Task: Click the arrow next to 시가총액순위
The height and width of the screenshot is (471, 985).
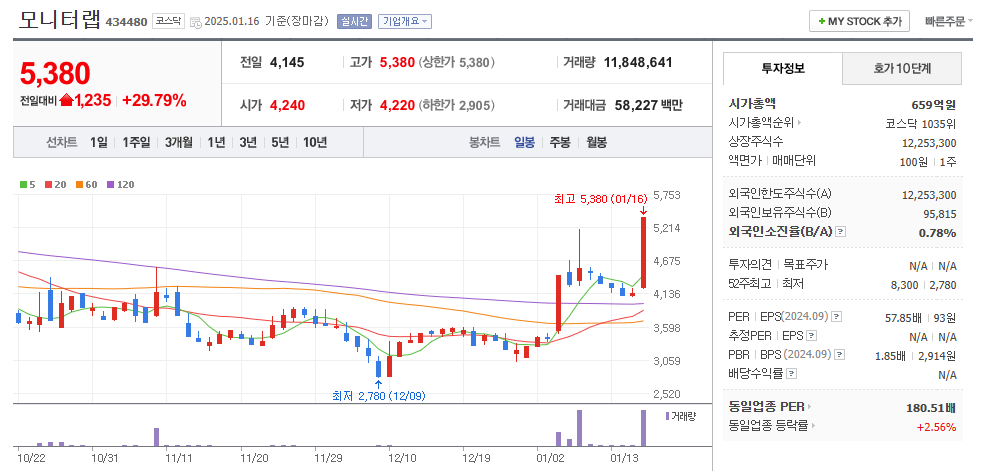Action: pos(800,123)
